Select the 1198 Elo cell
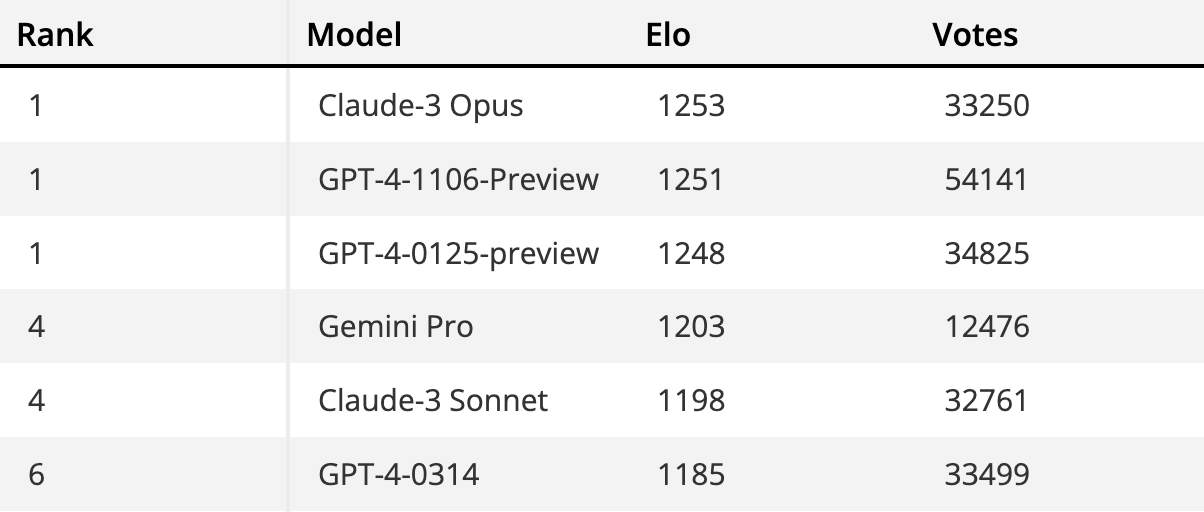Image resolution: width=1204 pixels, height=512 pixels. pos(691,401)
